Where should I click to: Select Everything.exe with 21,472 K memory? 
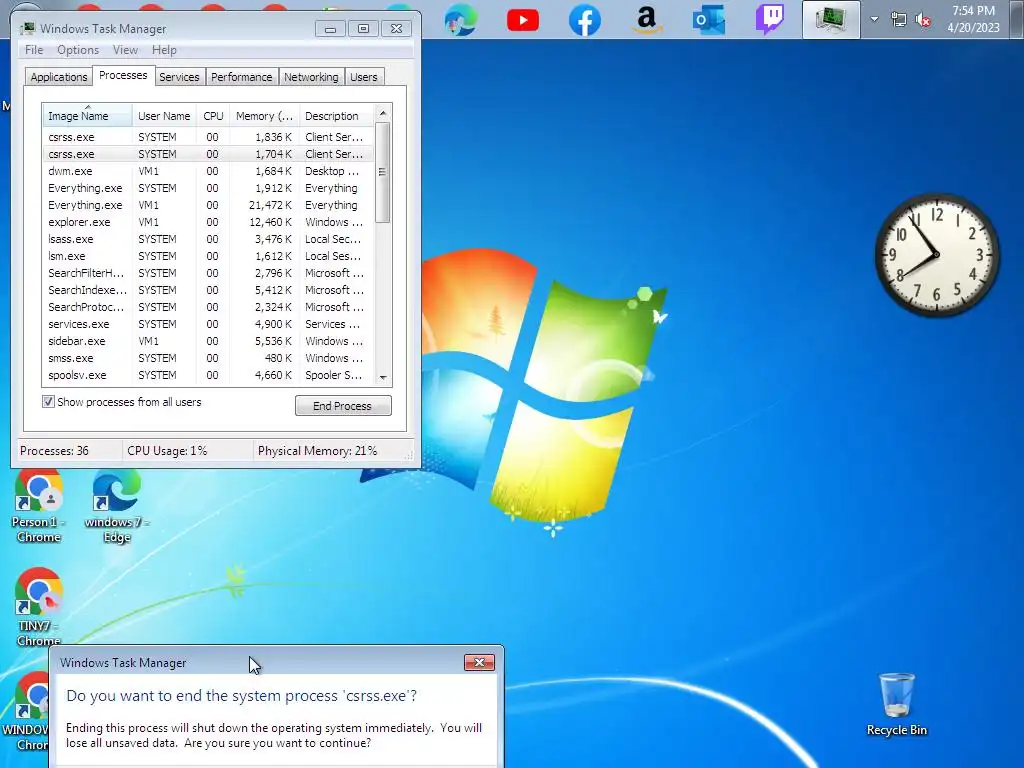(x=208, y=205)
